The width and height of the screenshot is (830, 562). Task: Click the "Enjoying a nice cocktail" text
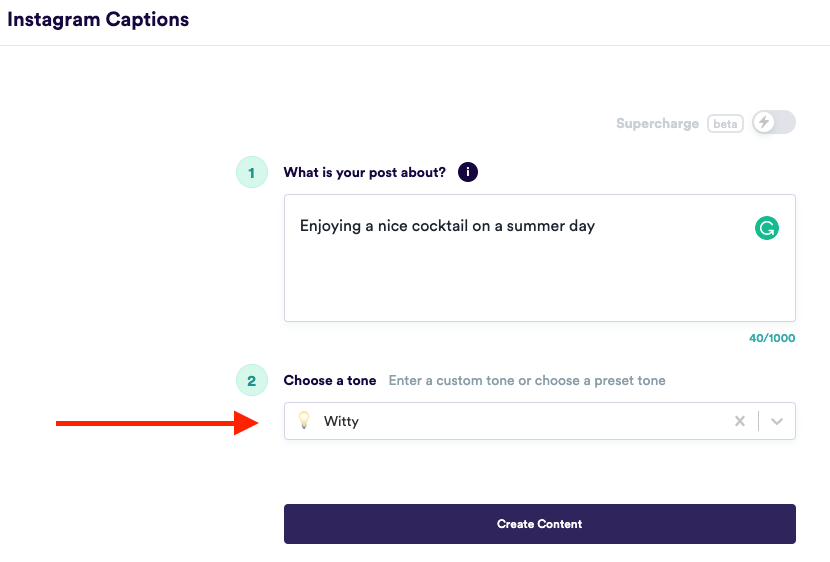(447, 226)
